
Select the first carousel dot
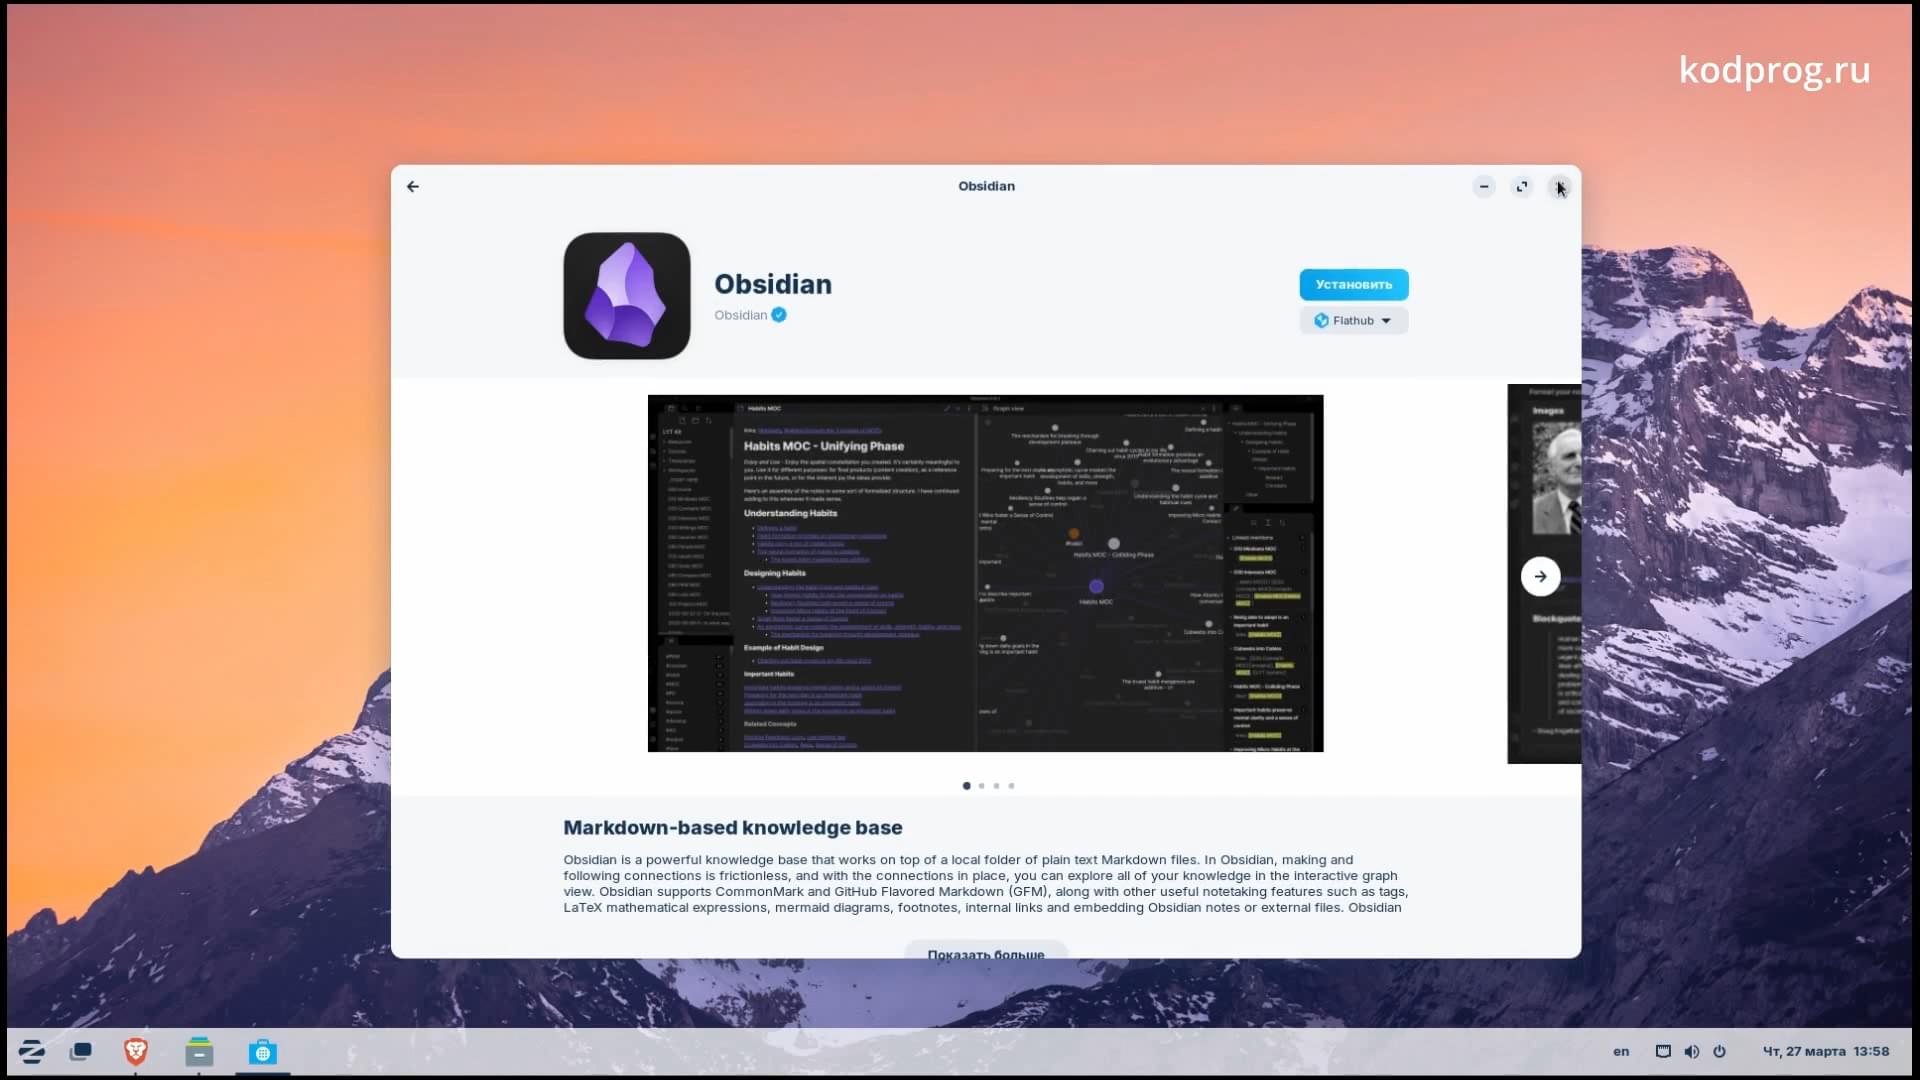pyautogui.click(x=966, y=786)
